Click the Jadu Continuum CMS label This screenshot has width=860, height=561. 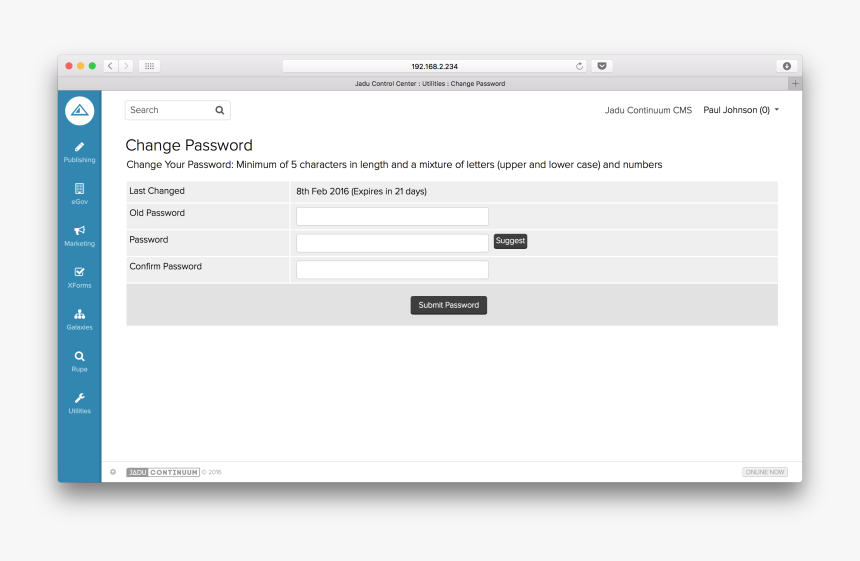tap(648, 110)
